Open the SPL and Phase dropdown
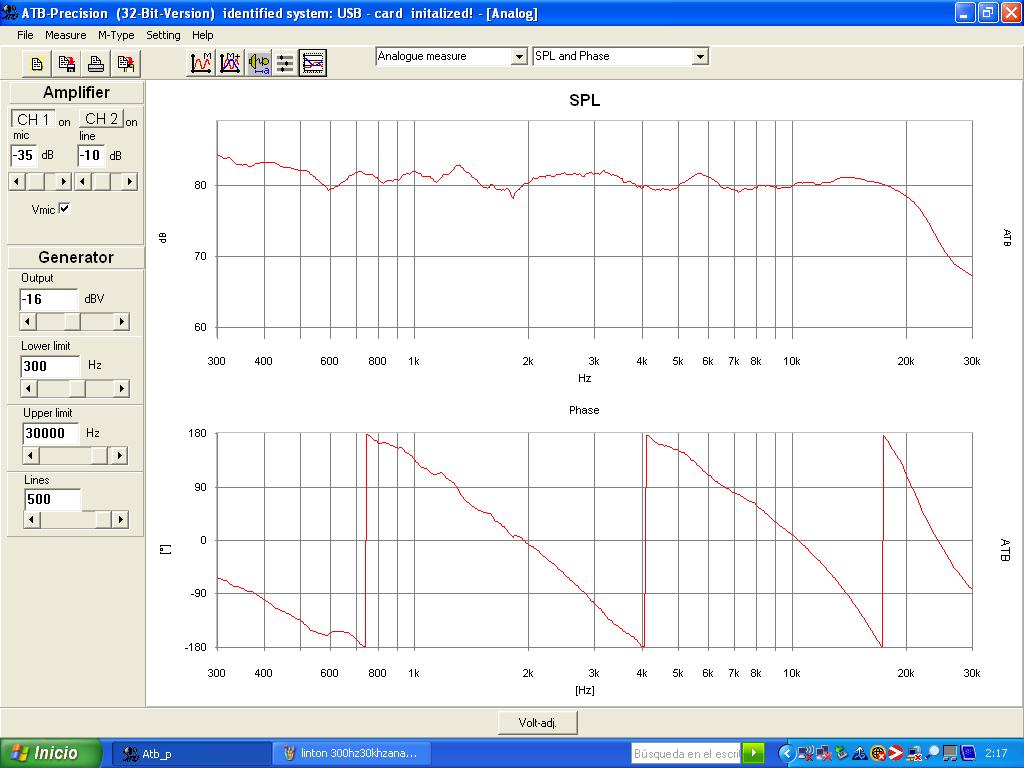Screen dimensions: 1024x768 pos(700,57)
